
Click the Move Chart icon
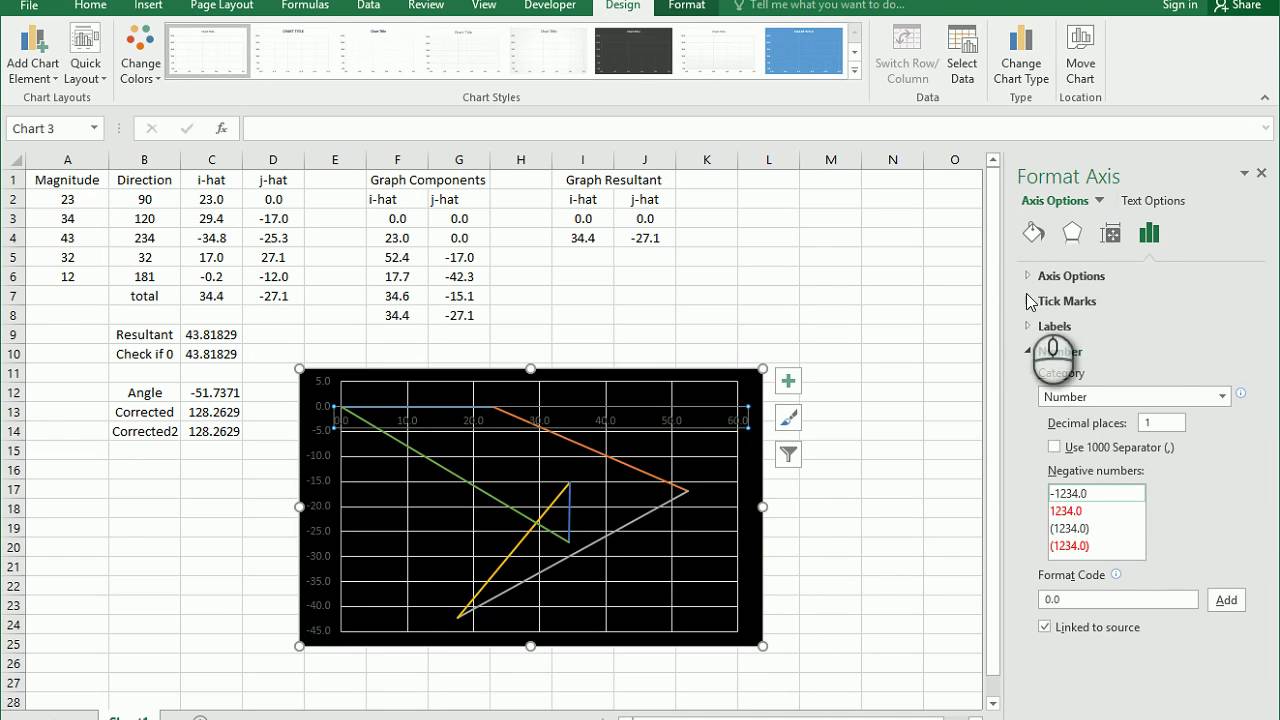pyautogui.click(x=1080, y=41)
